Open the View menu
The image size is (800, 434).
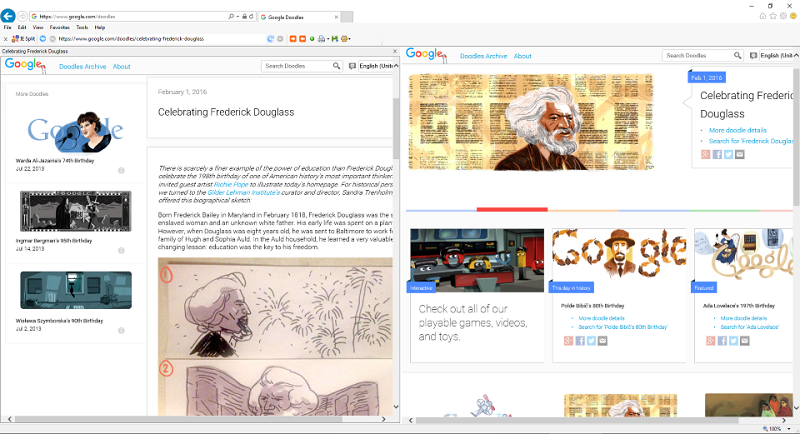(x=38, y=28)
